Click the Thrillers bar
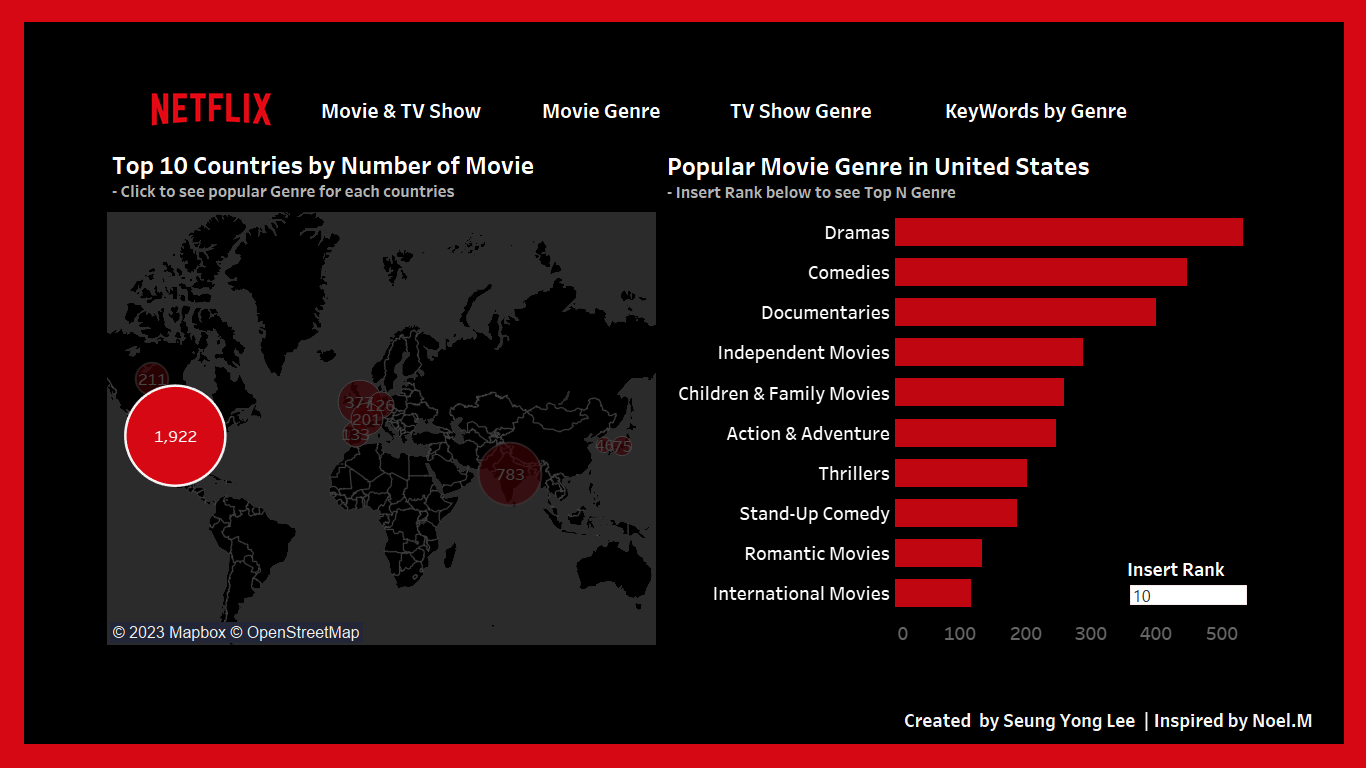Image resolution: width=1366 pixels, height=768 pixels. tap(961, 473)
